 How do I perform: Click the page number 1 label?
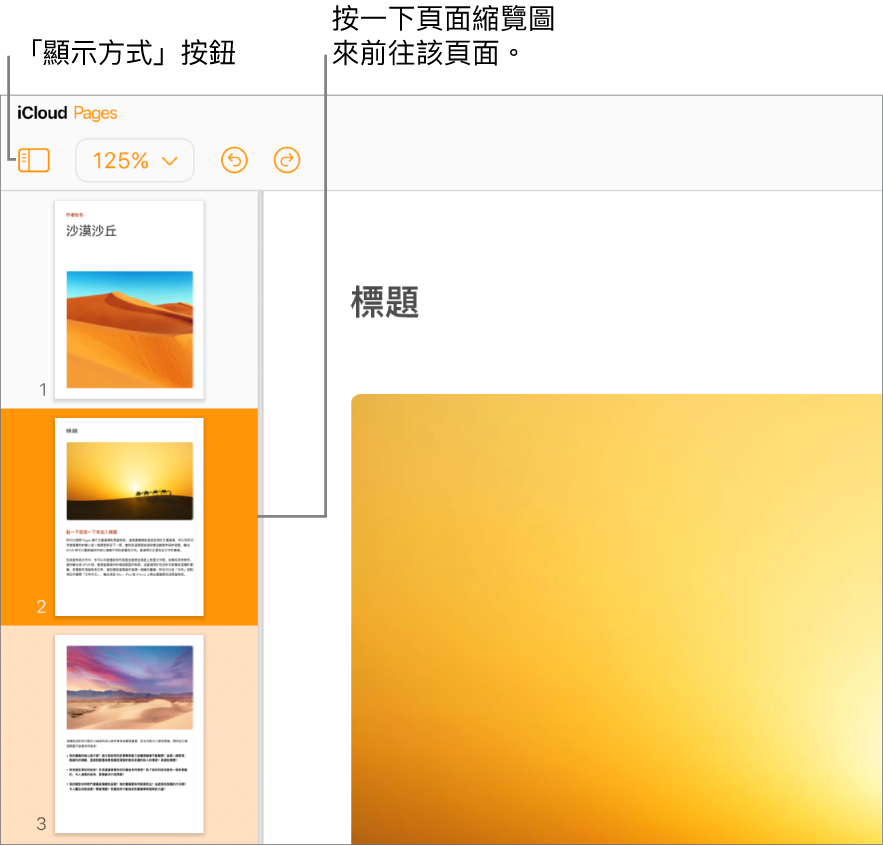point(42,389)
